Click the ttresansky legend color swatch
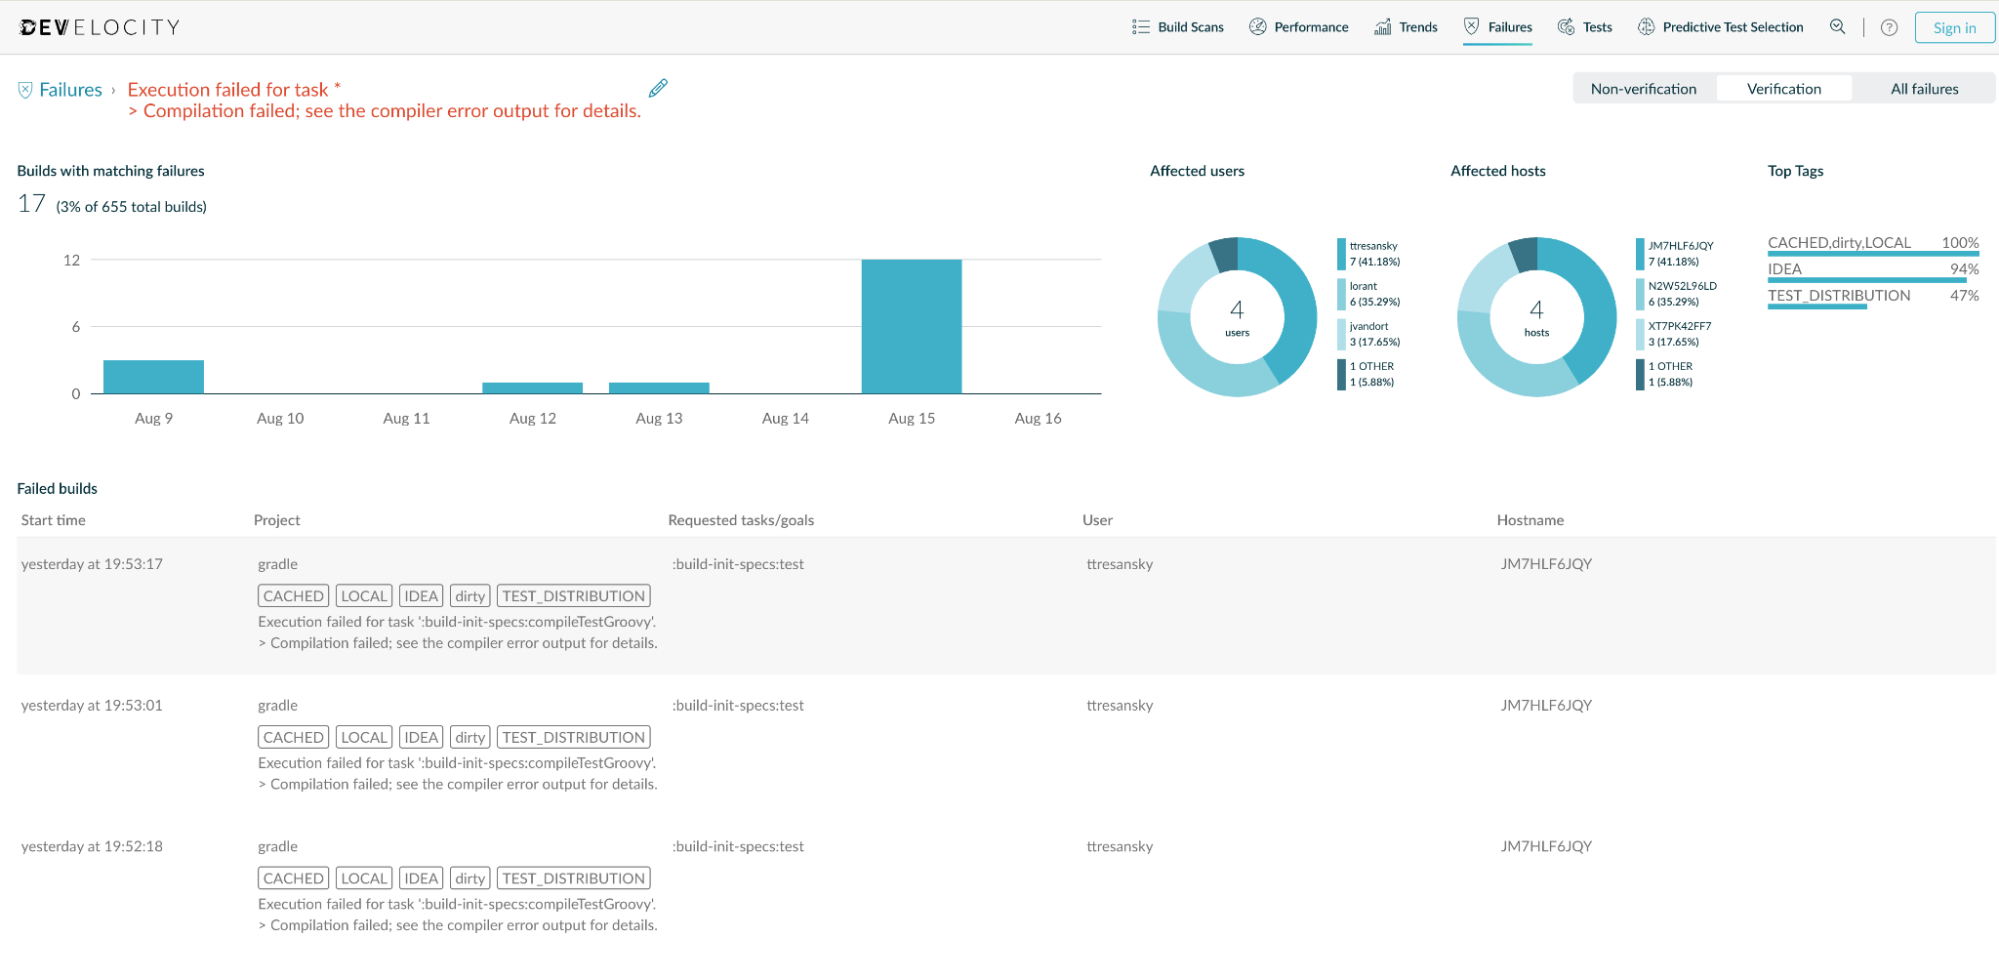The image size is (1999, 965). (x=1341, y=254)
